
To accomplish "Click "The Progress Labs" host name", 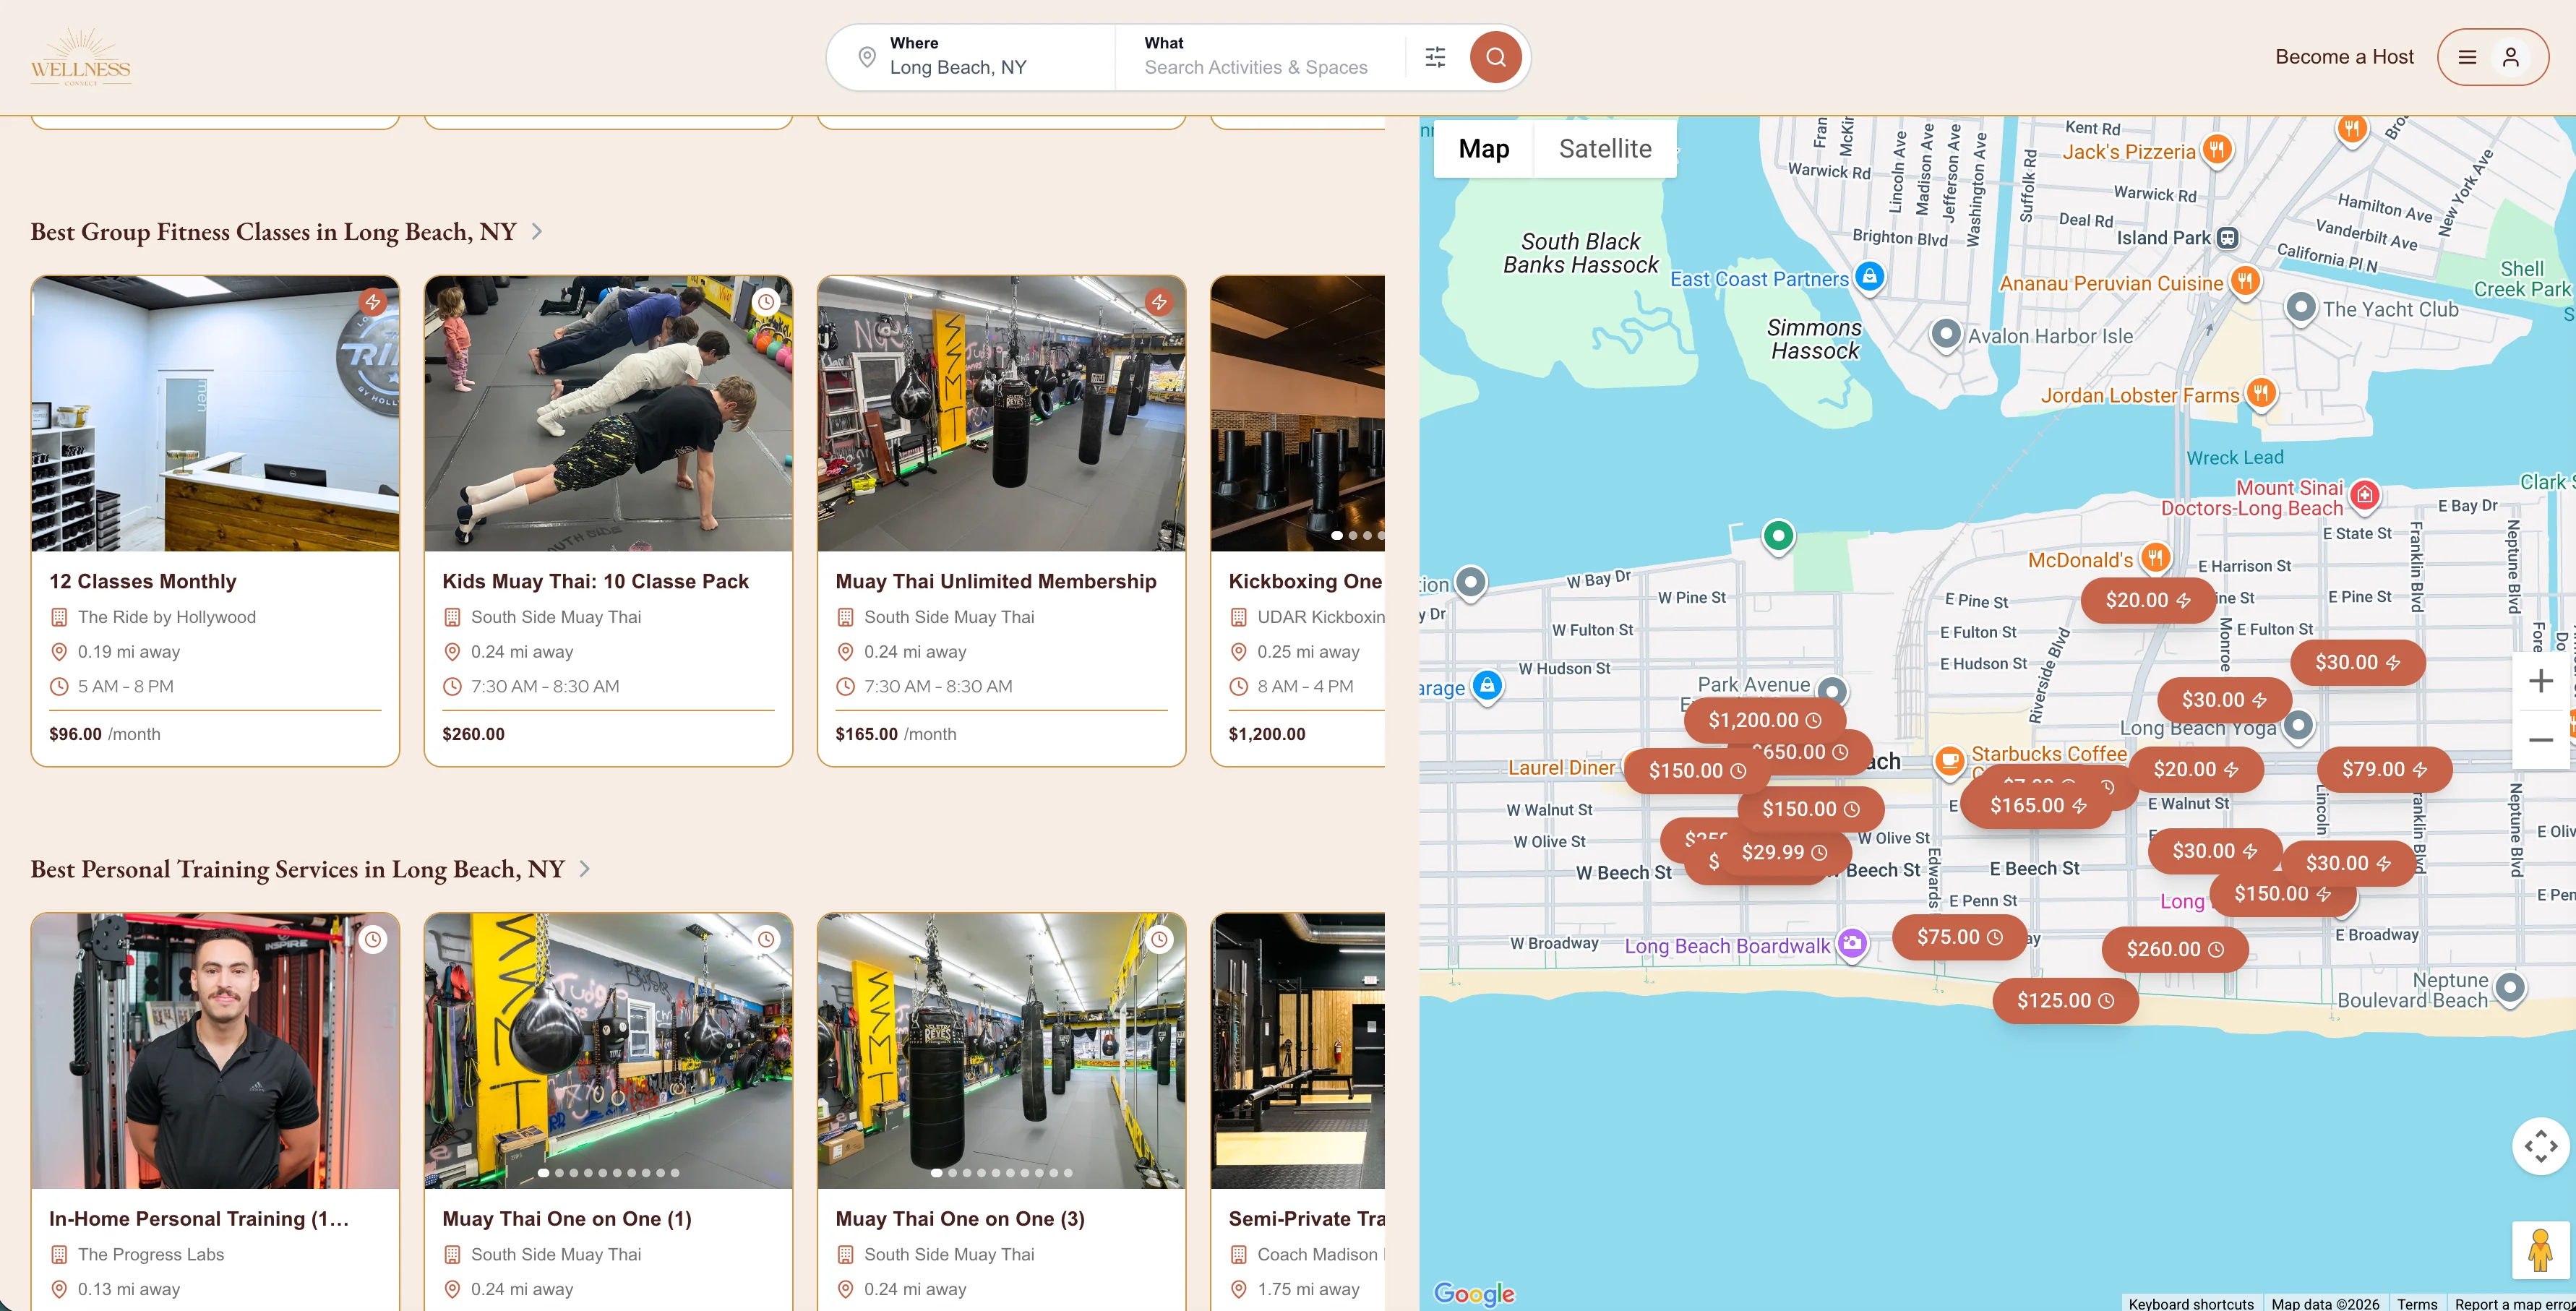I will pyautogui.click(x=151, y=1254).
